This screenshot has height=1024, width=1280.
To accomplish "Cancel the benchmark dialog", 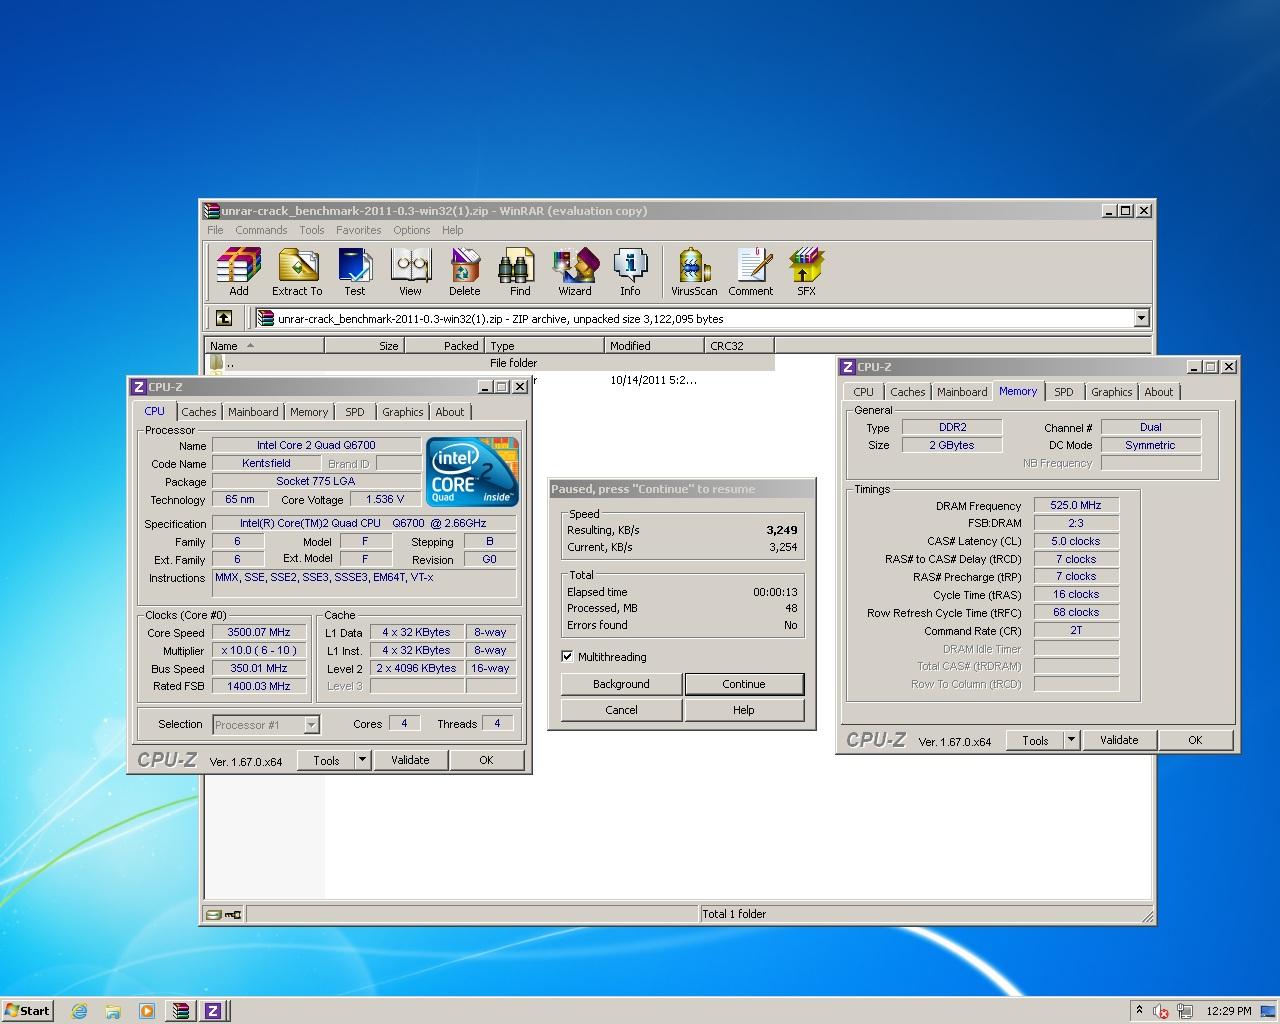I will click(x=621, y=710).
